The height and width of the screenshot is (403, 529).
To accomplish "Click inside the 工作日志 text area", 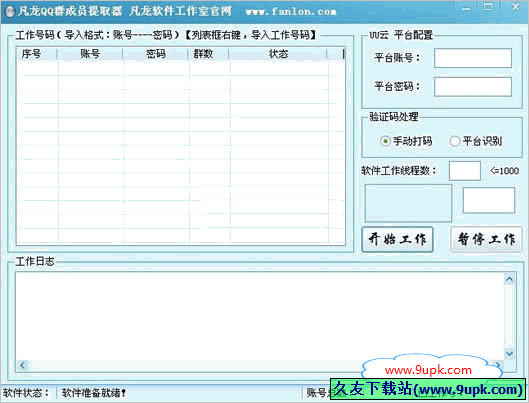I will point(260,316).
